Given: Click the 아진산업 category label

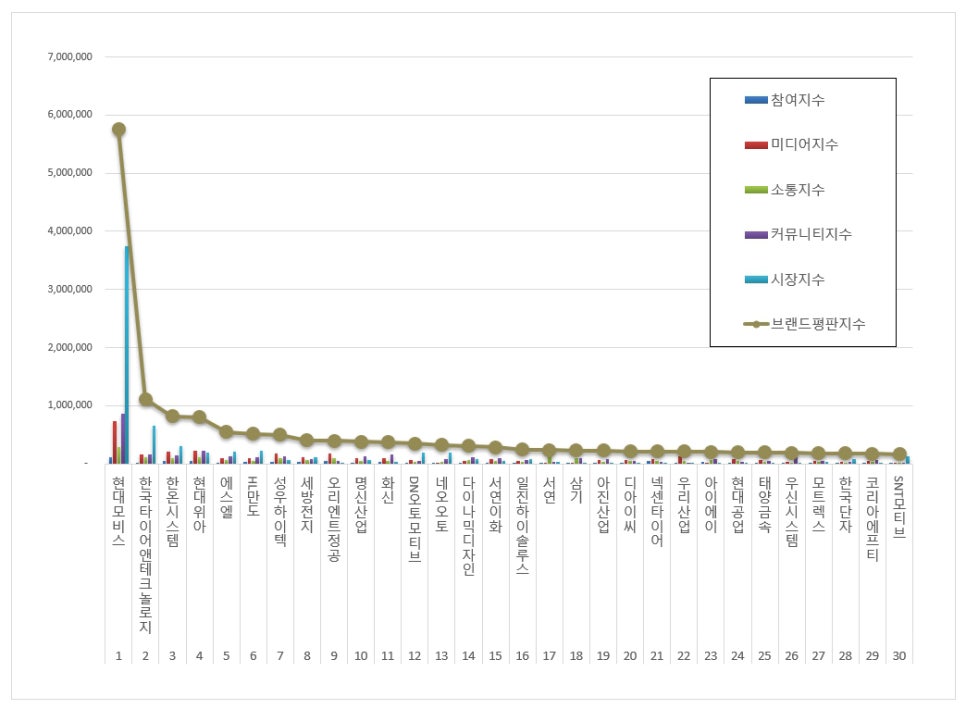Looking at the screenshot, I should pos(603,504).
